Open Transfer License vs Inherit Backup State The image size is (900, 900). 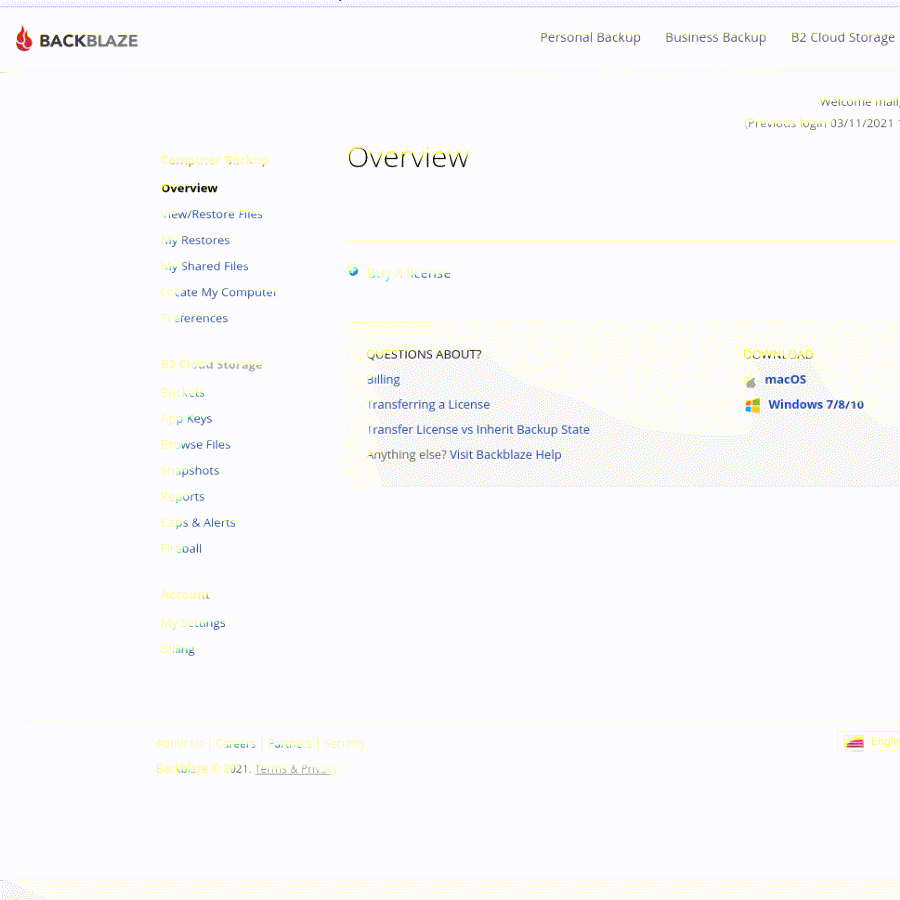(478, 430)
